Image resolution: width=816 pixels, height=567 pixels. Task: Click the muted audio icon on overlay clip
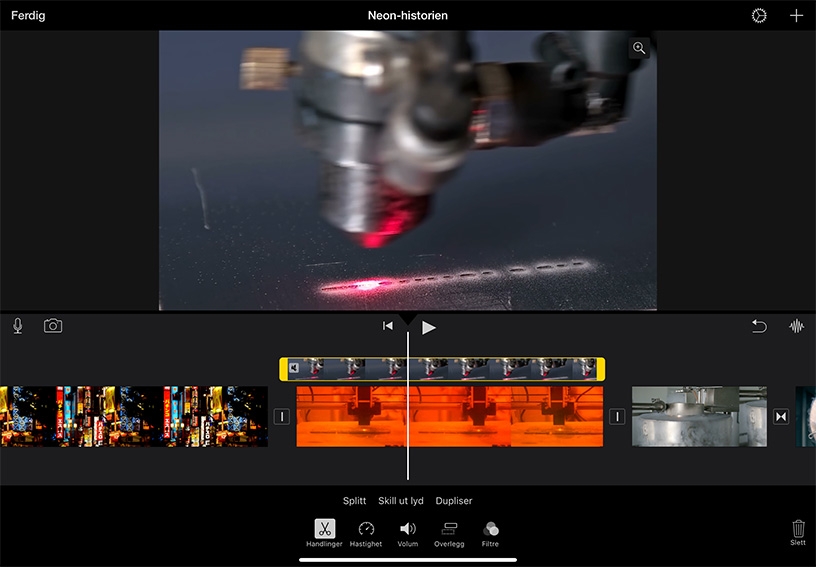click(x=294, y=368)
